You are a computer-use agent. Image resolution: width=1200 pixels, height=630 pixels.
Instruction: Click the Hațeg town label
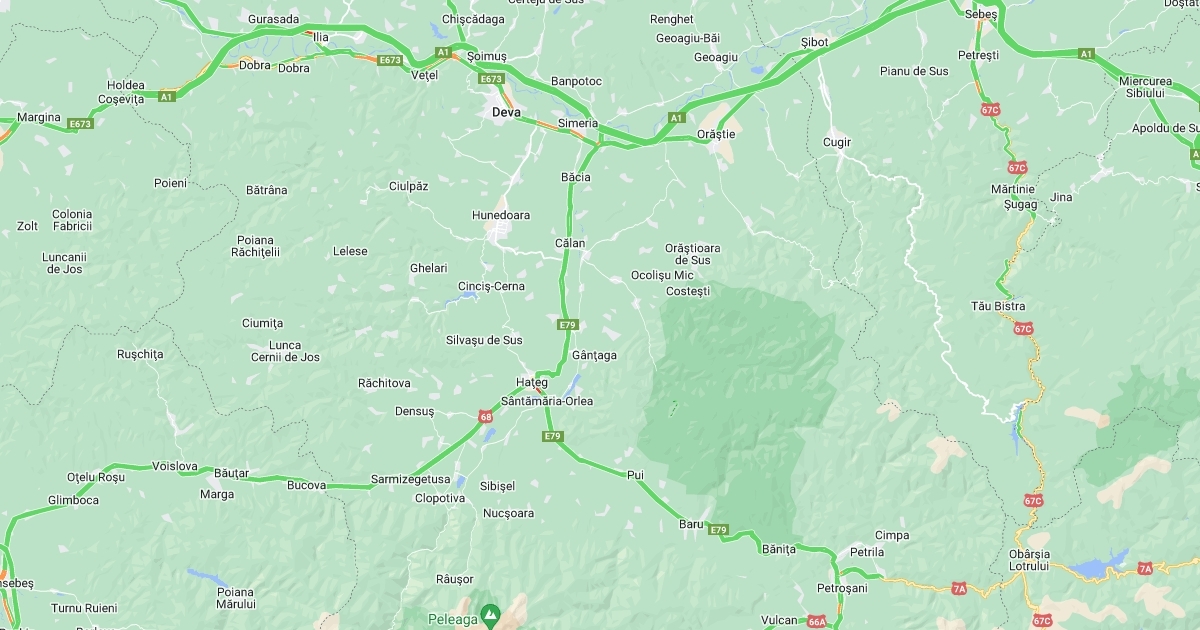click(x=531, y=383)
